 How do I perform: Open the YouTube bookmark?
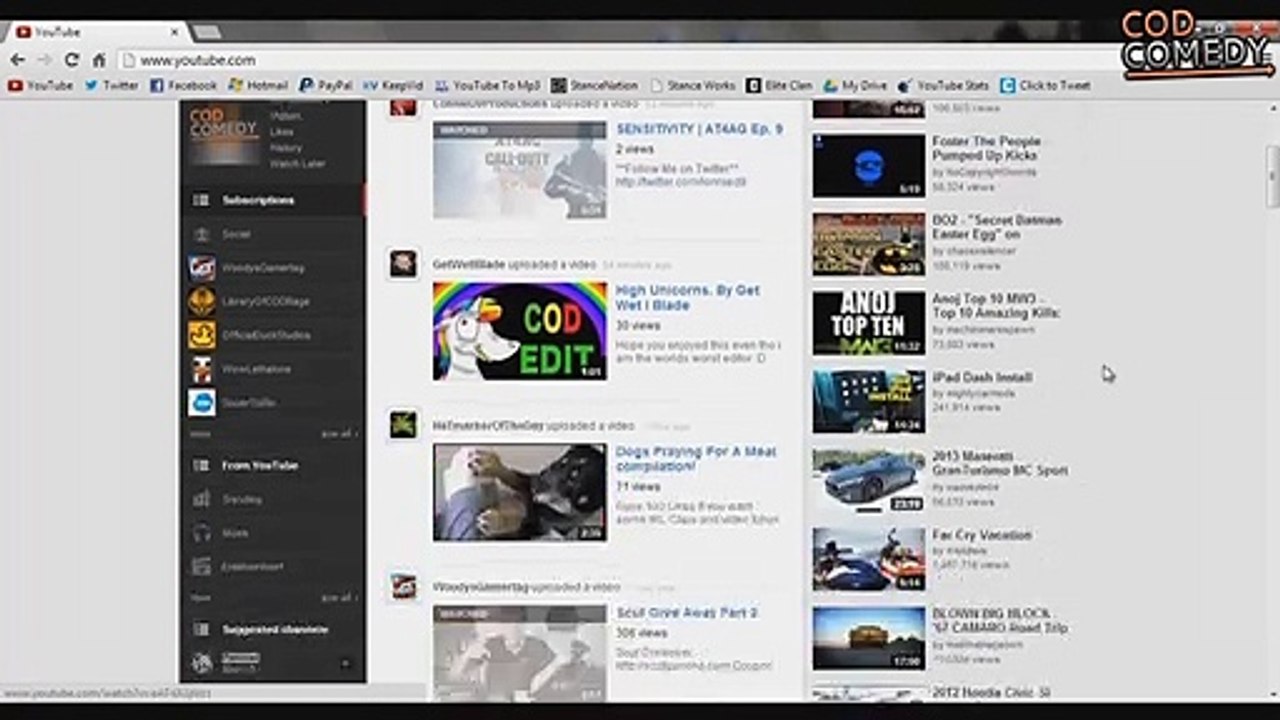(41, 86)
